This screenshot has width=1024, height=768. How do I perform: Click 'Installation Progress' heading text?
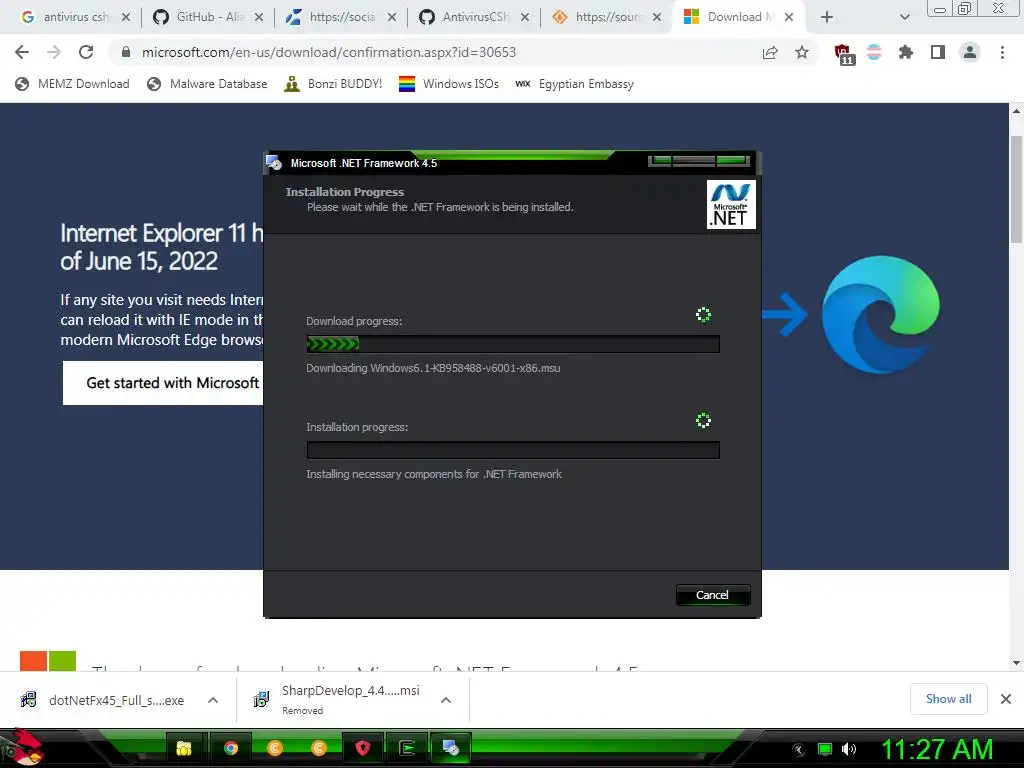[345, 192]
